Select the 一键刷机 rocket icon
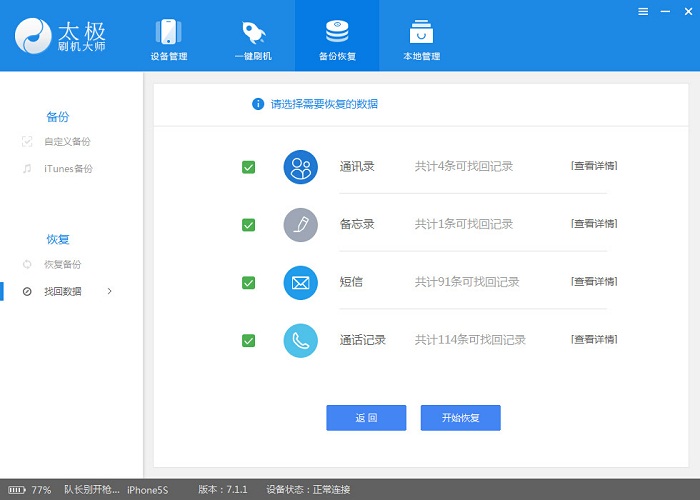The image size is (700, 500). (253, 32)
